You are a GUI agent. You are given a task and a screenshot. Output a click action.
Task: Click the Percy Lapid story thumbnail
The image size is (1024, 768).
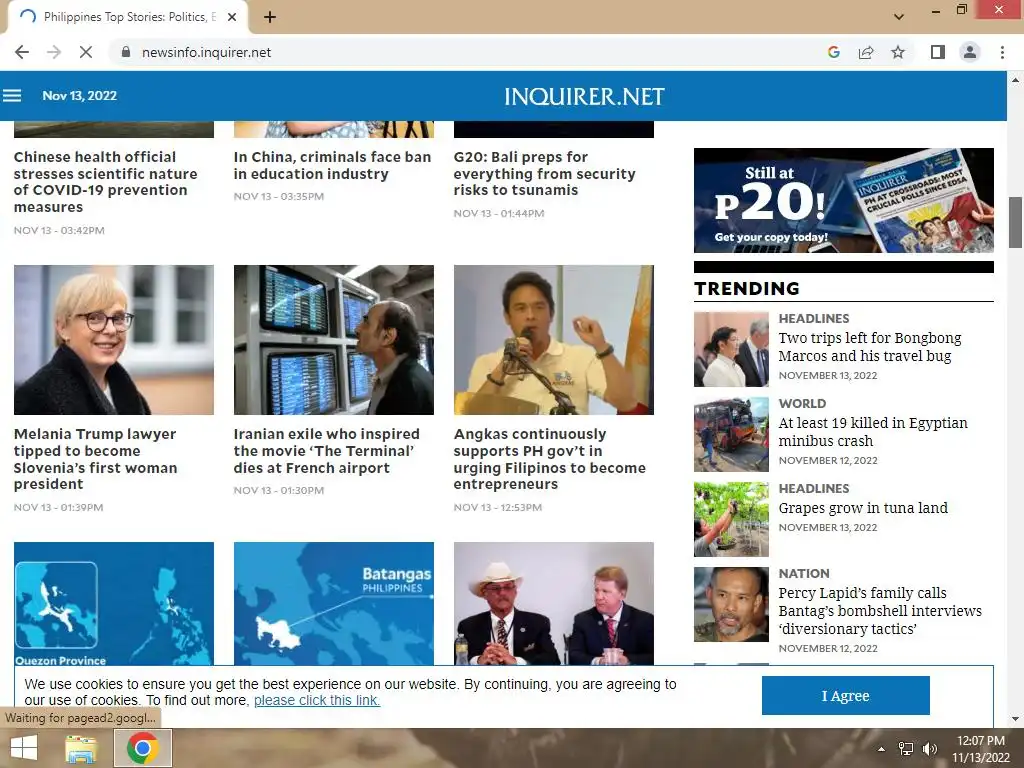click(x=731, y=604)
